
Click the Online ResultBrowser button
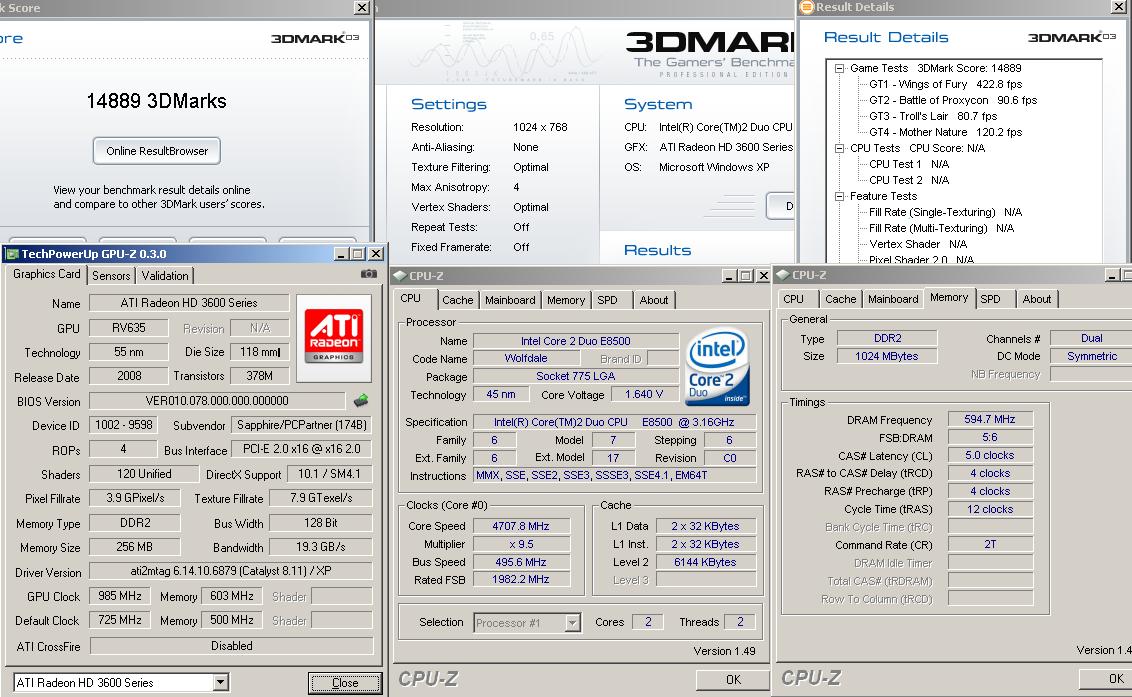pyautogui.click(x=157, y=151)
